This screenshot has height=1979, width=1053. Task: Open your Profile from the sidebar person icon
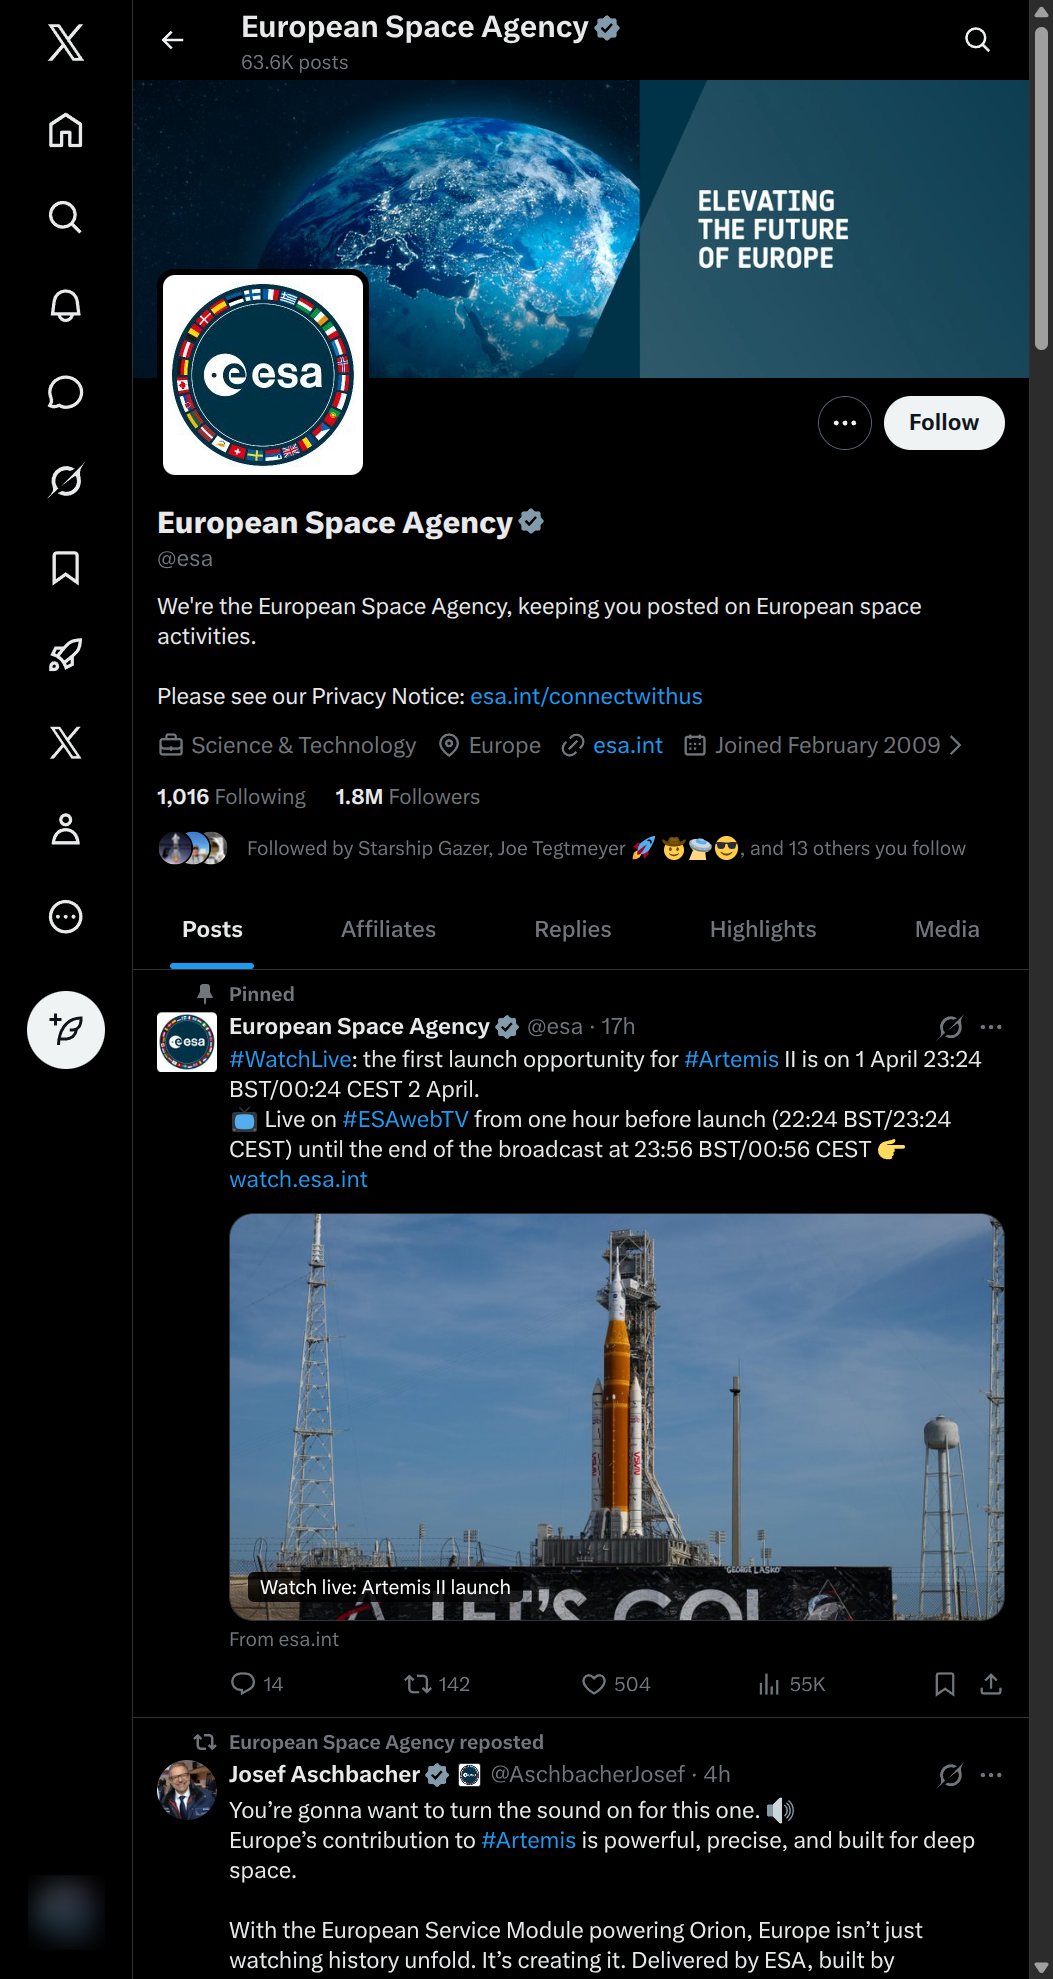66,830
